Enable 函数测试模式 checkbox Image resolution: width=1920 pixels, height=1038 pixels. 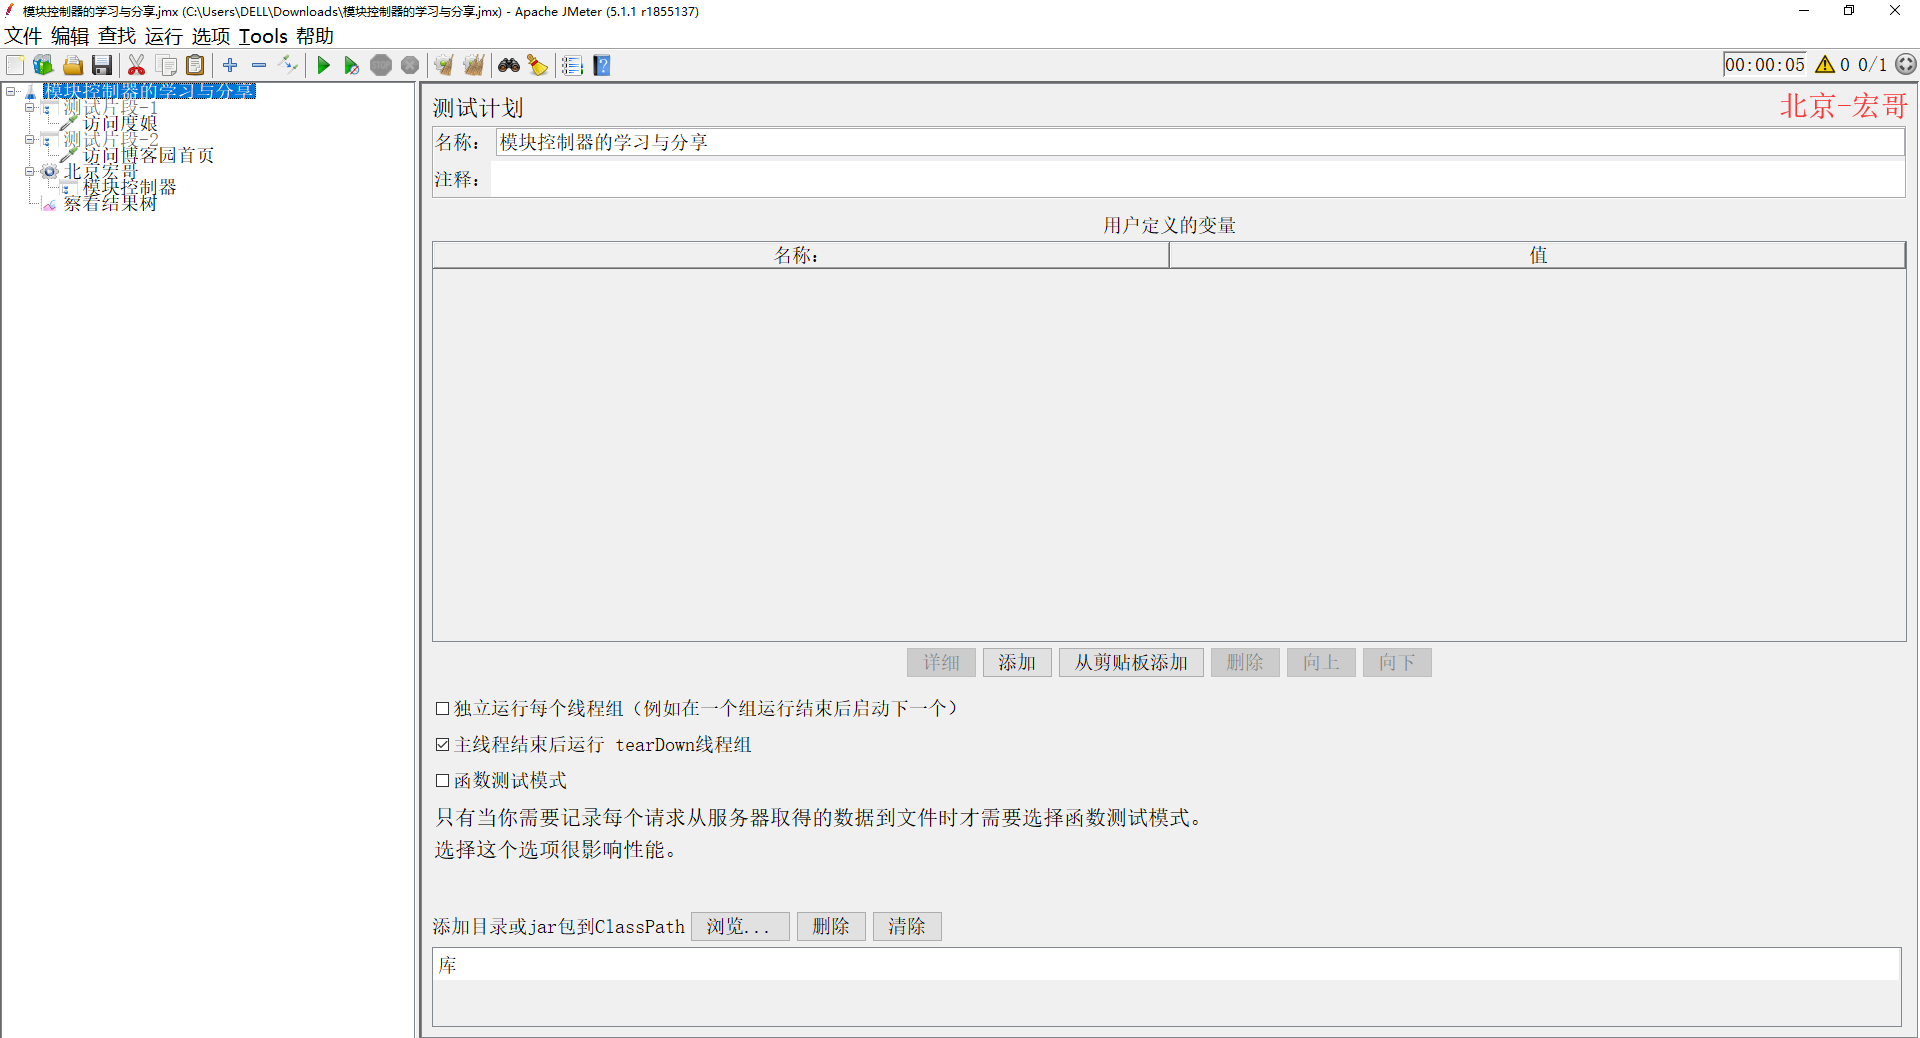coord(442,780)
